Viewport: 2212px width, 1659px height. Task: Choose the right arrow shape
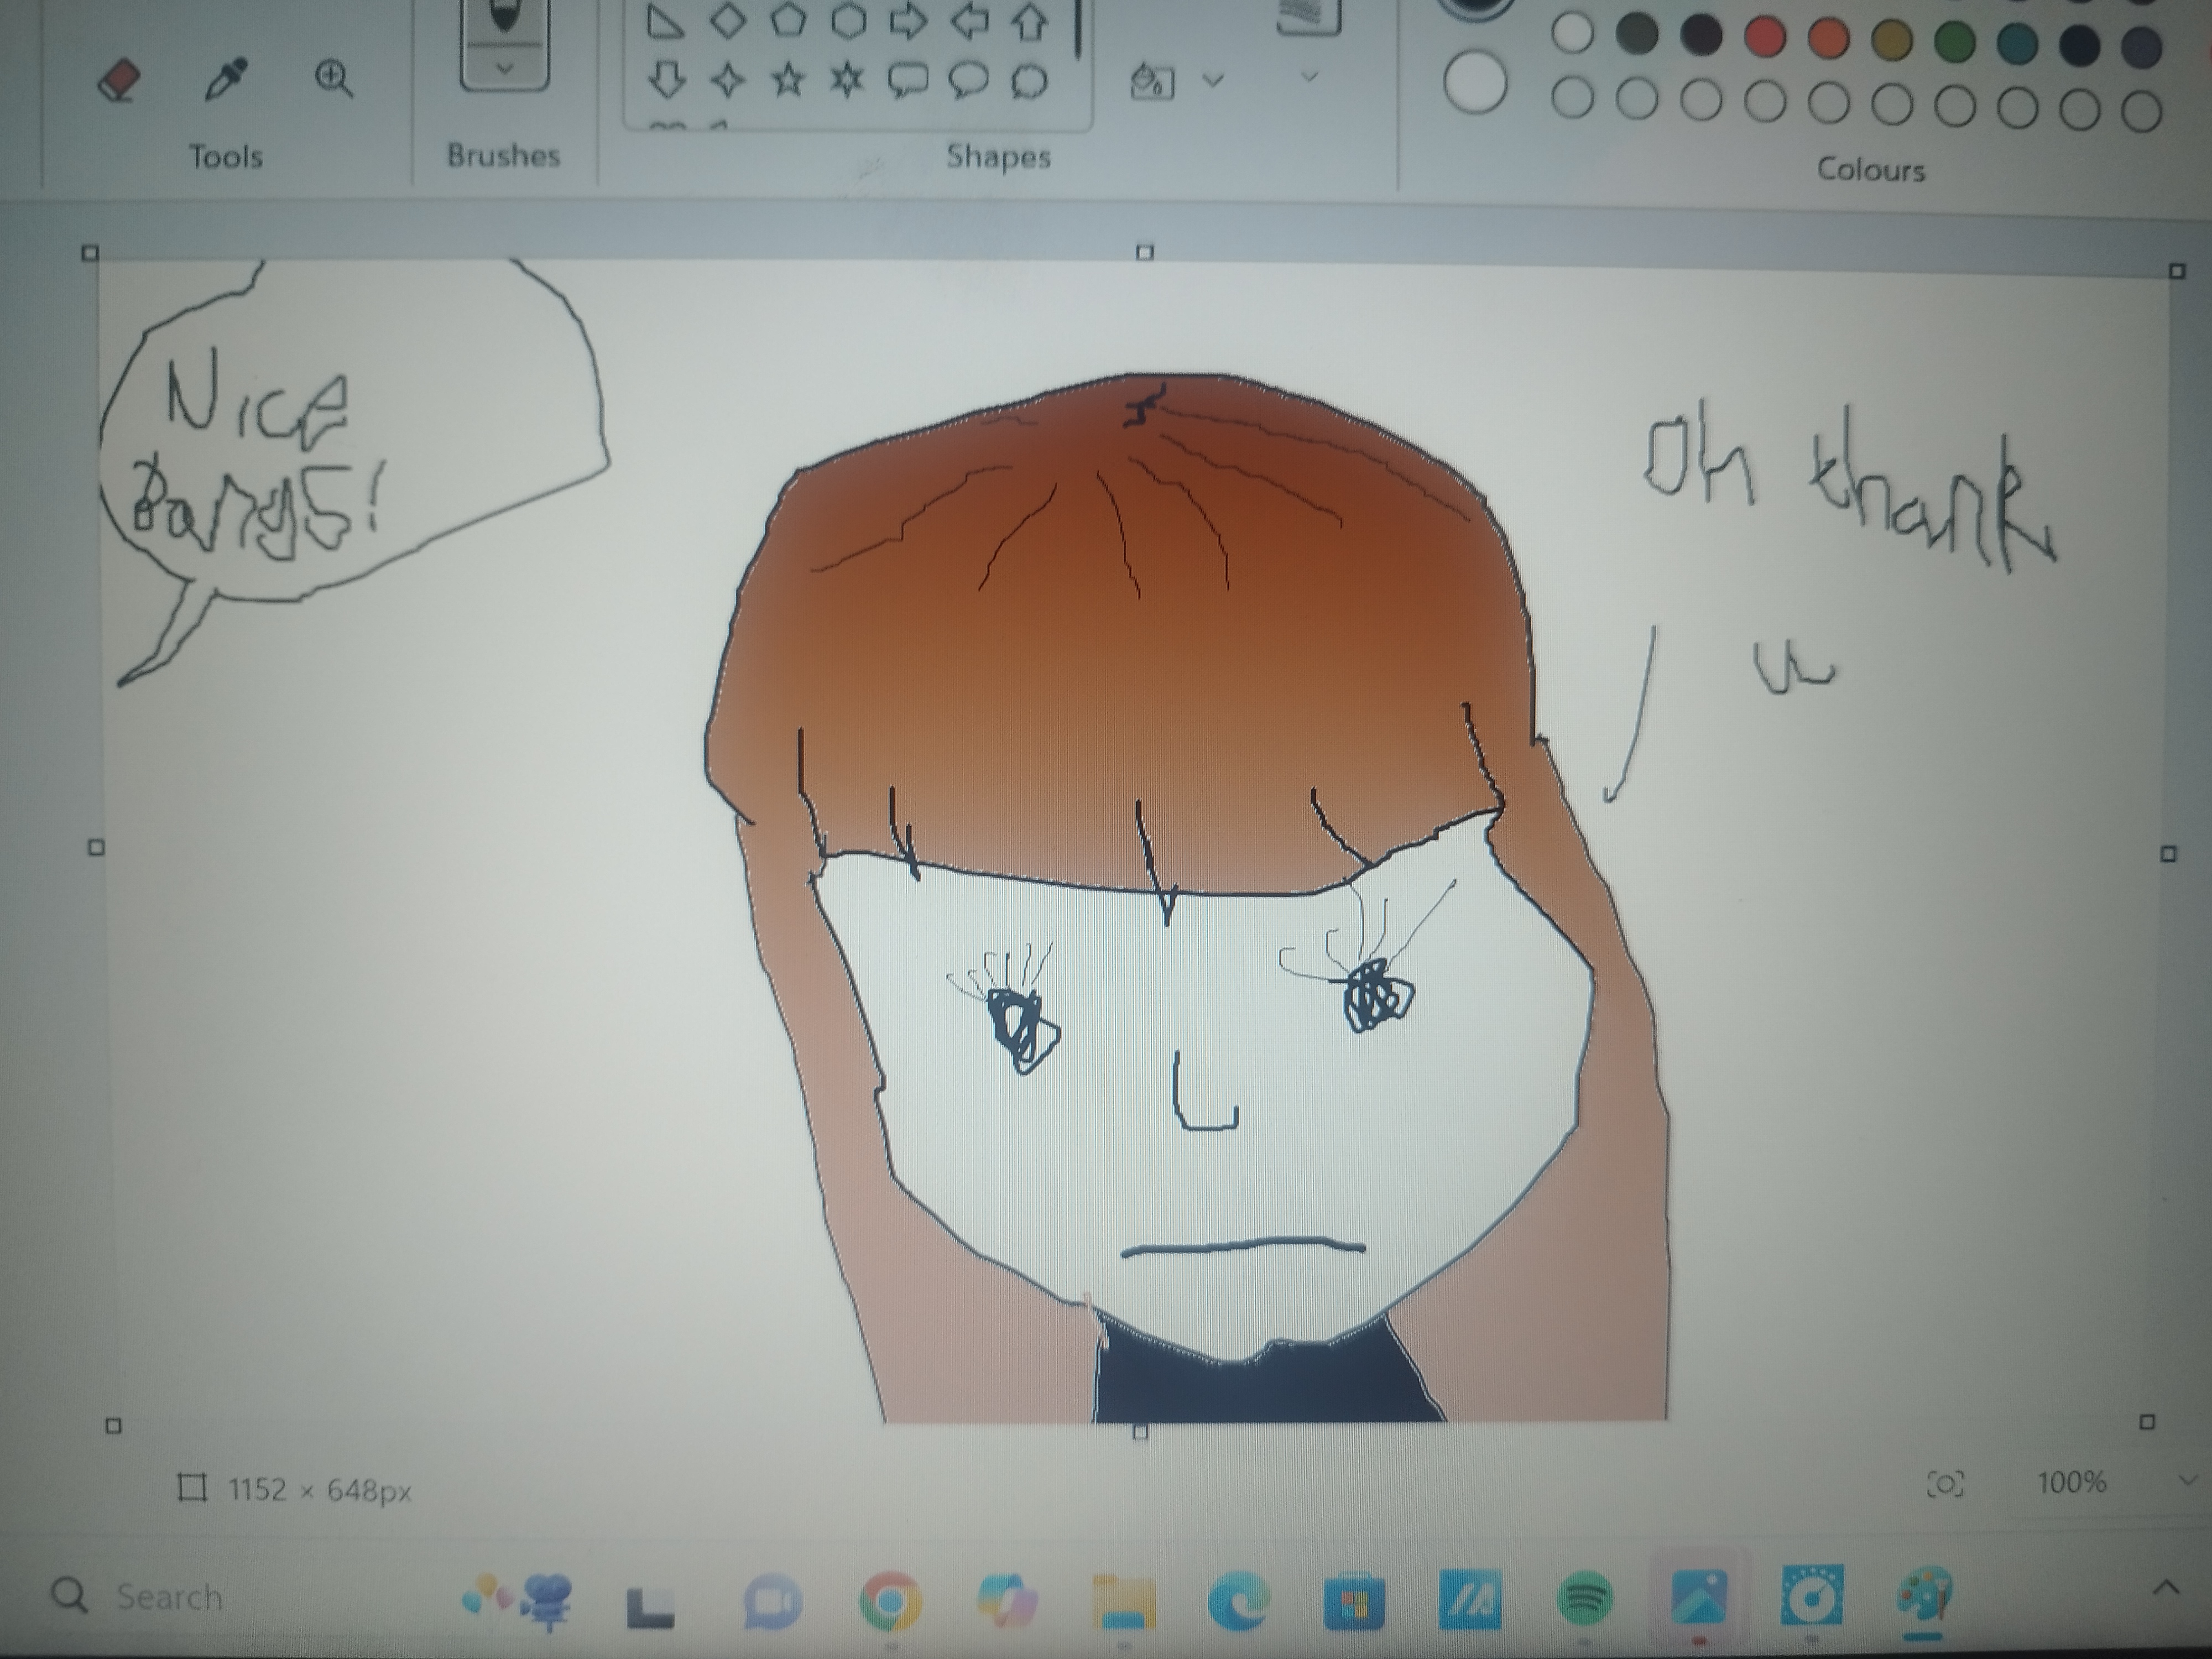click(x=908, y=21)
